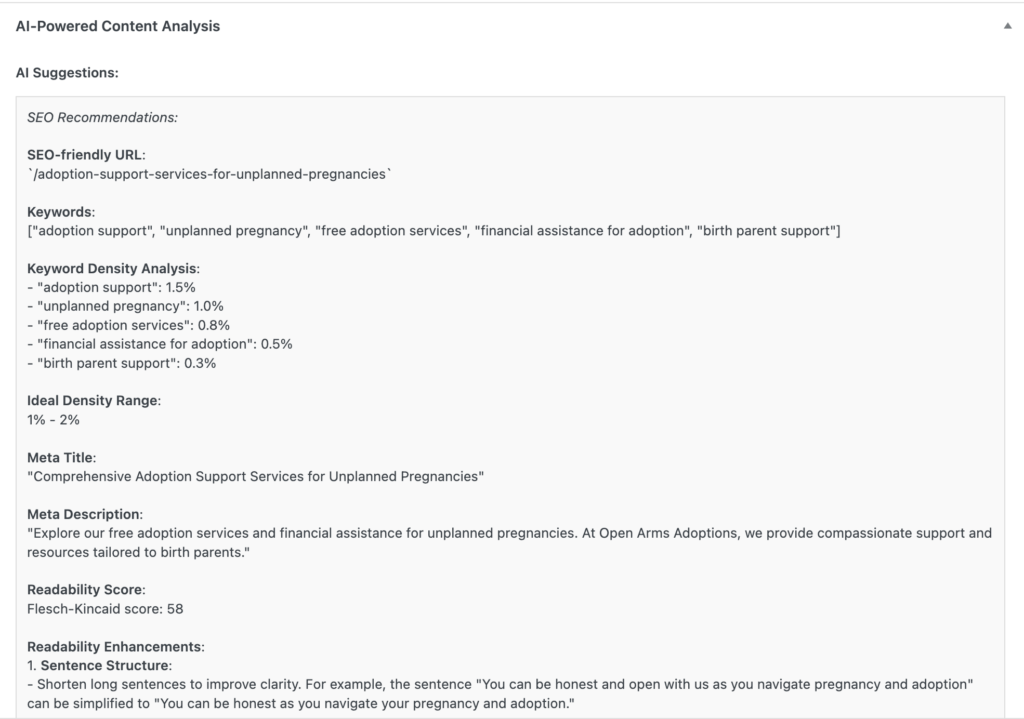
Task: Click the 1% - 2% range value
Action: tap(53, 420)
